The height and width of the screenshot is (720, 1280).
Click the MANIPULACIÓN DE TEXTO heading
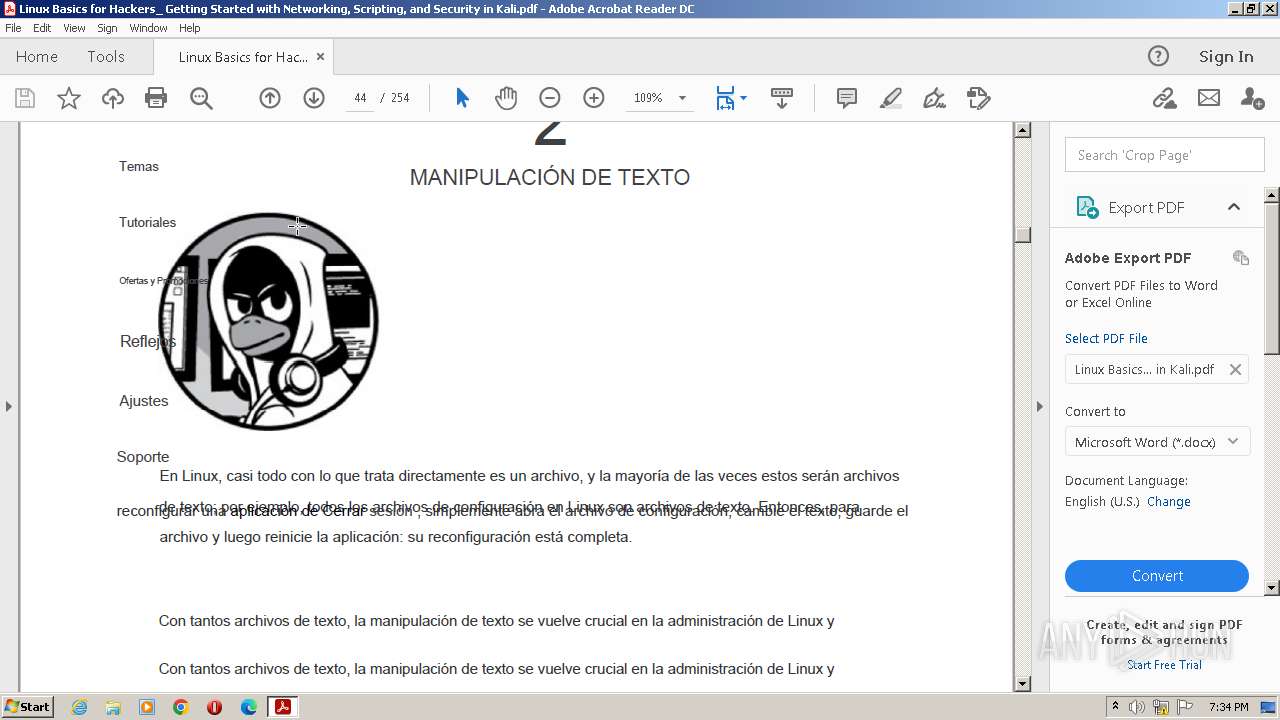point(550,178)
